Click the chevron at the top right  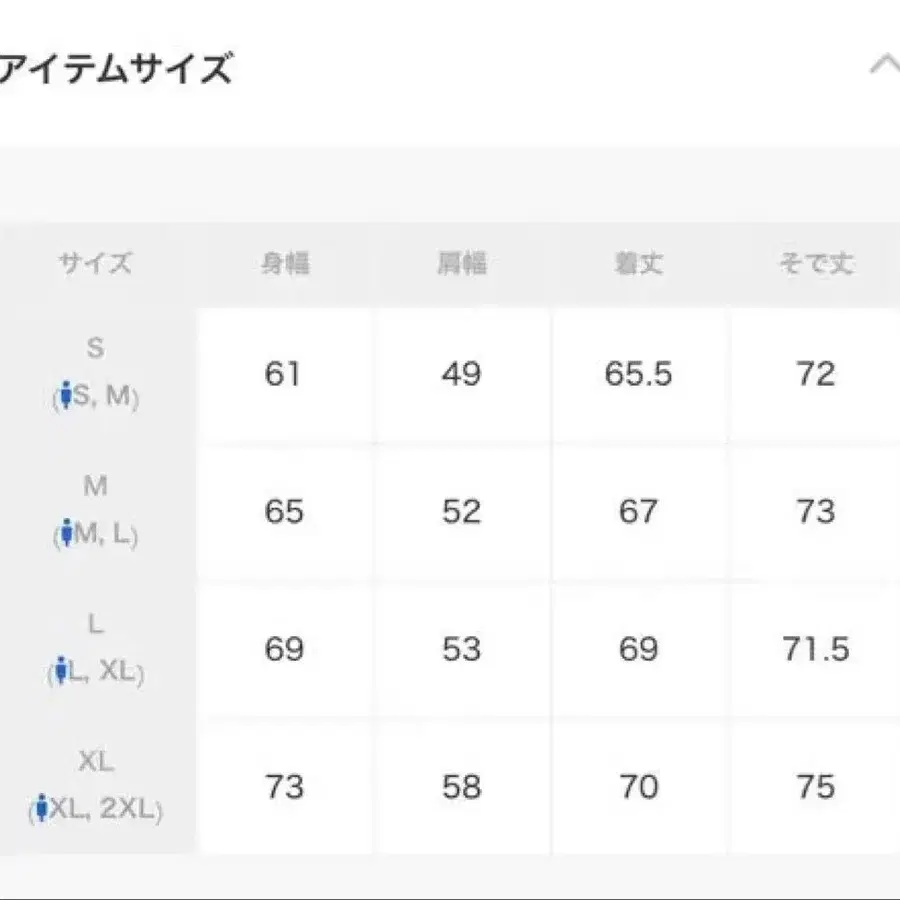(x=884, y=64)
